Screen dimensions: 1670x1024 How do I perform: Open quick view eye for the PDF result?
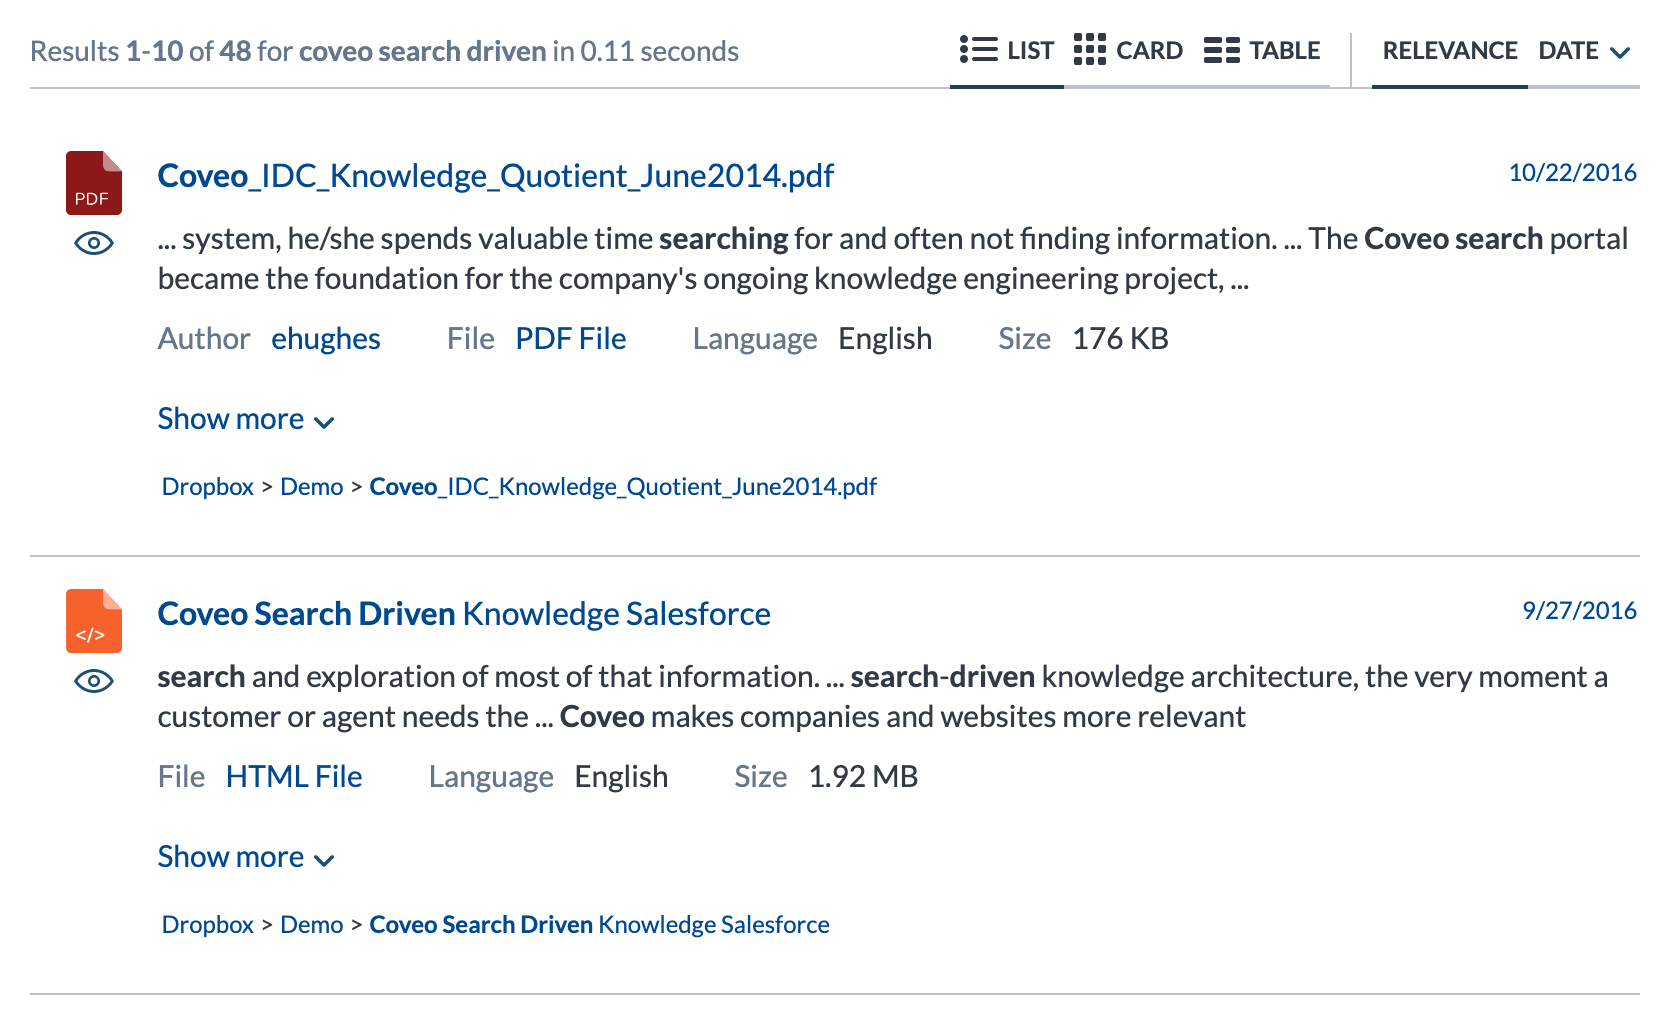pyautogui.click(x=94, y=243)
